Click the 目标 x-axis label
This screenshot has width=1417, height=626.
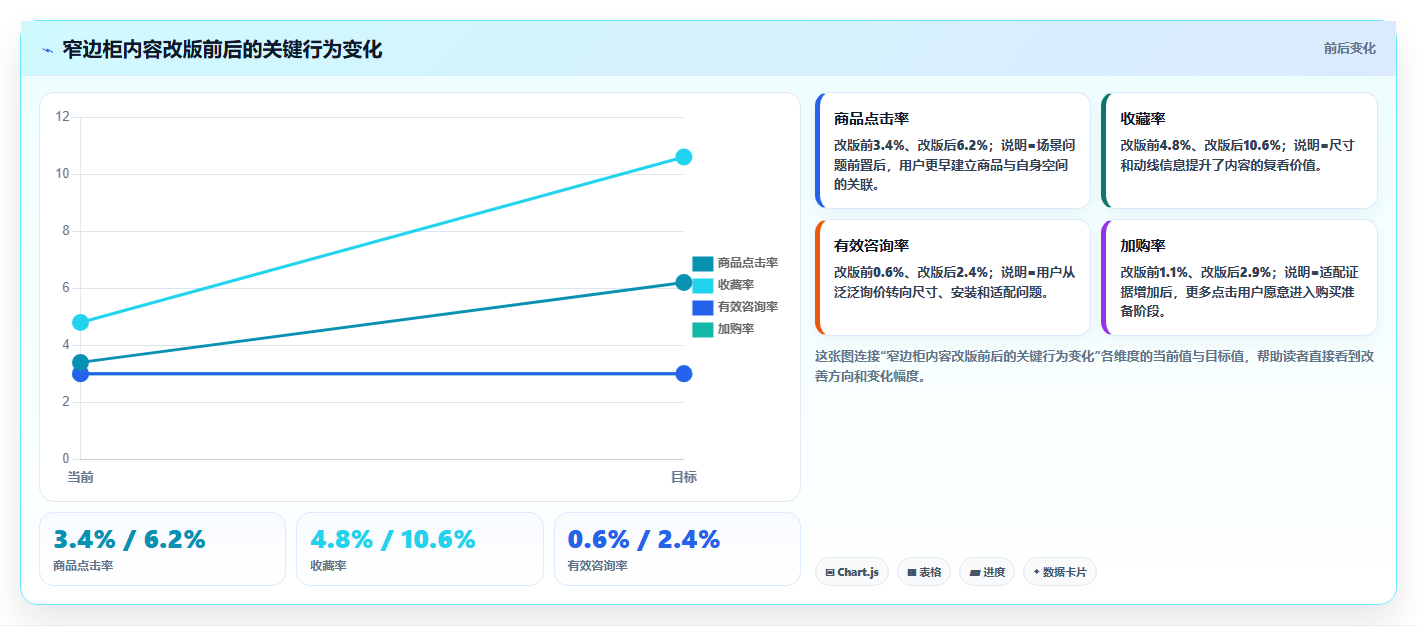click(x=684, y=477)
